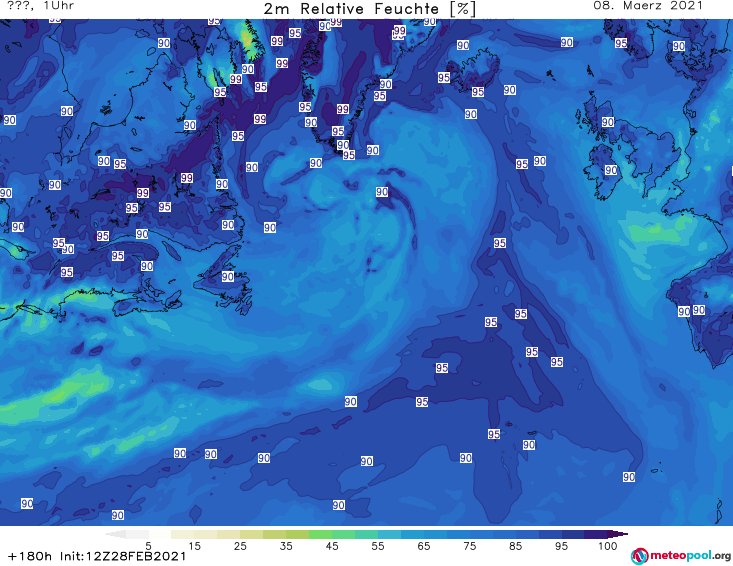The image size is (733, 566).
Task: Open the meteopool.org link text
Action: 691,556
